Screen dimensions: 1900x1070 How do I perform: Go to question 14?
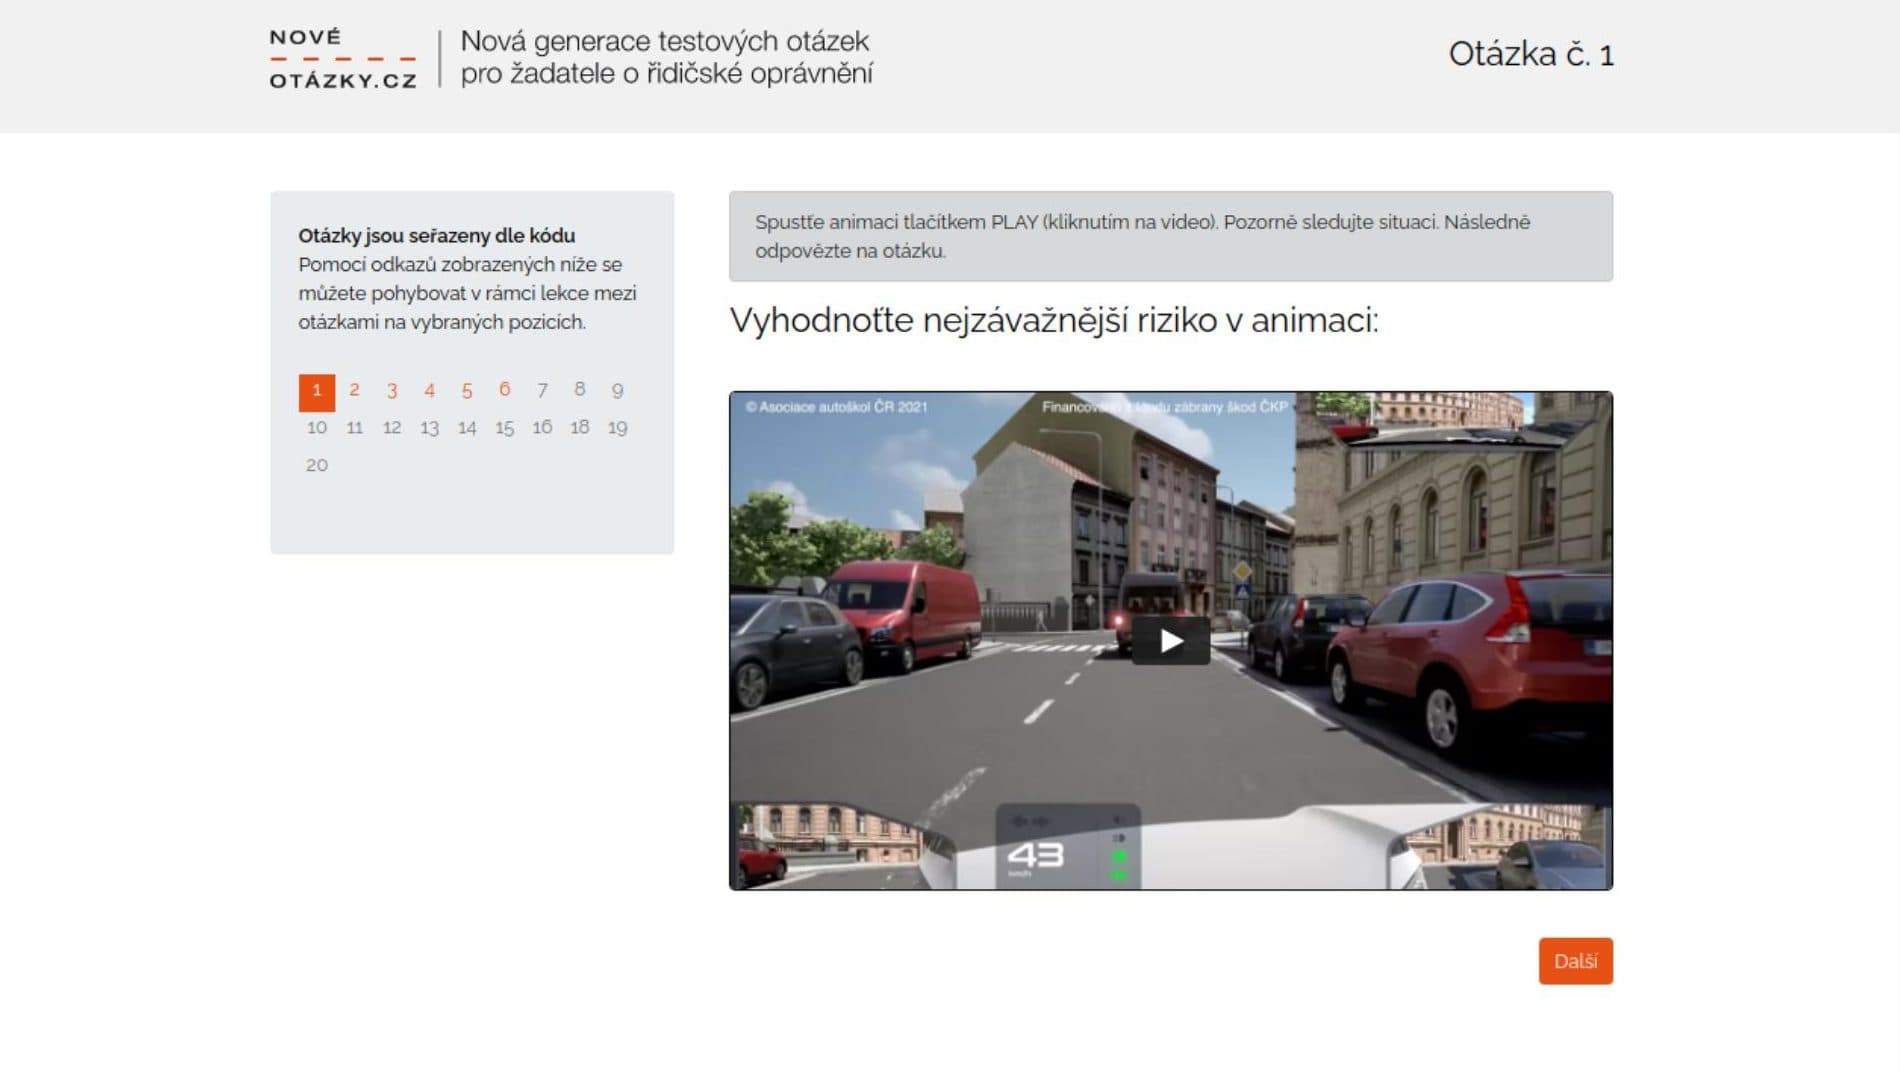click(466, 427)
